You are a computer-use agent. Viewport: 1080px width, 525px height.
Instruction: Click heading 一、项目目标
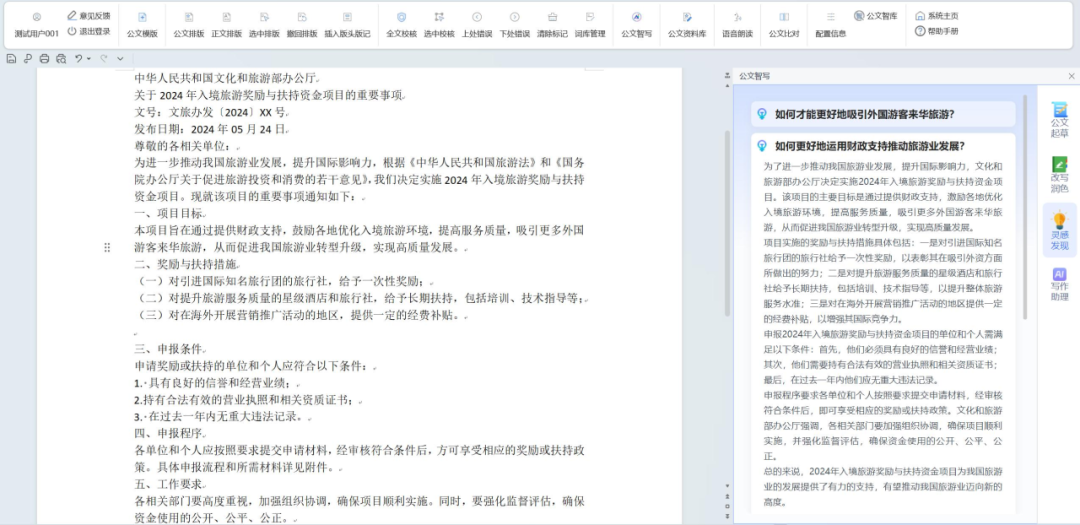coord(169,214)
